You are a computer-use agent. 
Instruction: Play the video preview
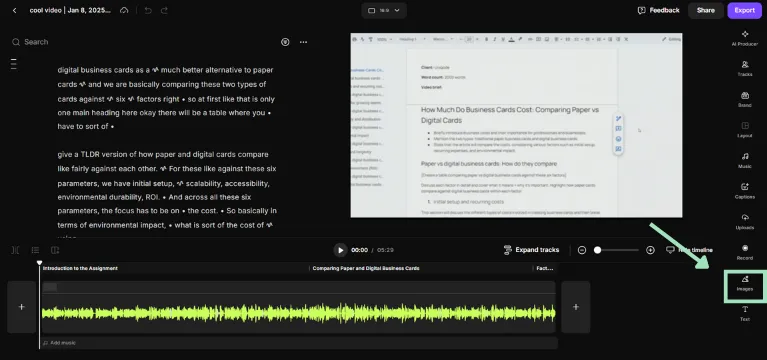coord(340,250)
